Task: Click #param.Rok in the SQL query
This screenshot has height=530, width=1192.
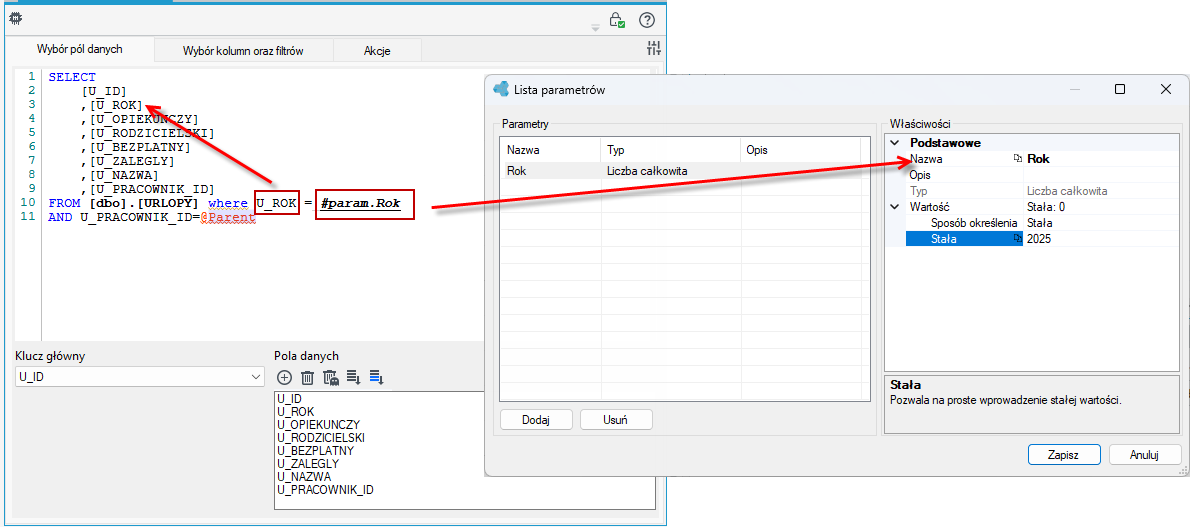Action: point(360,205)
